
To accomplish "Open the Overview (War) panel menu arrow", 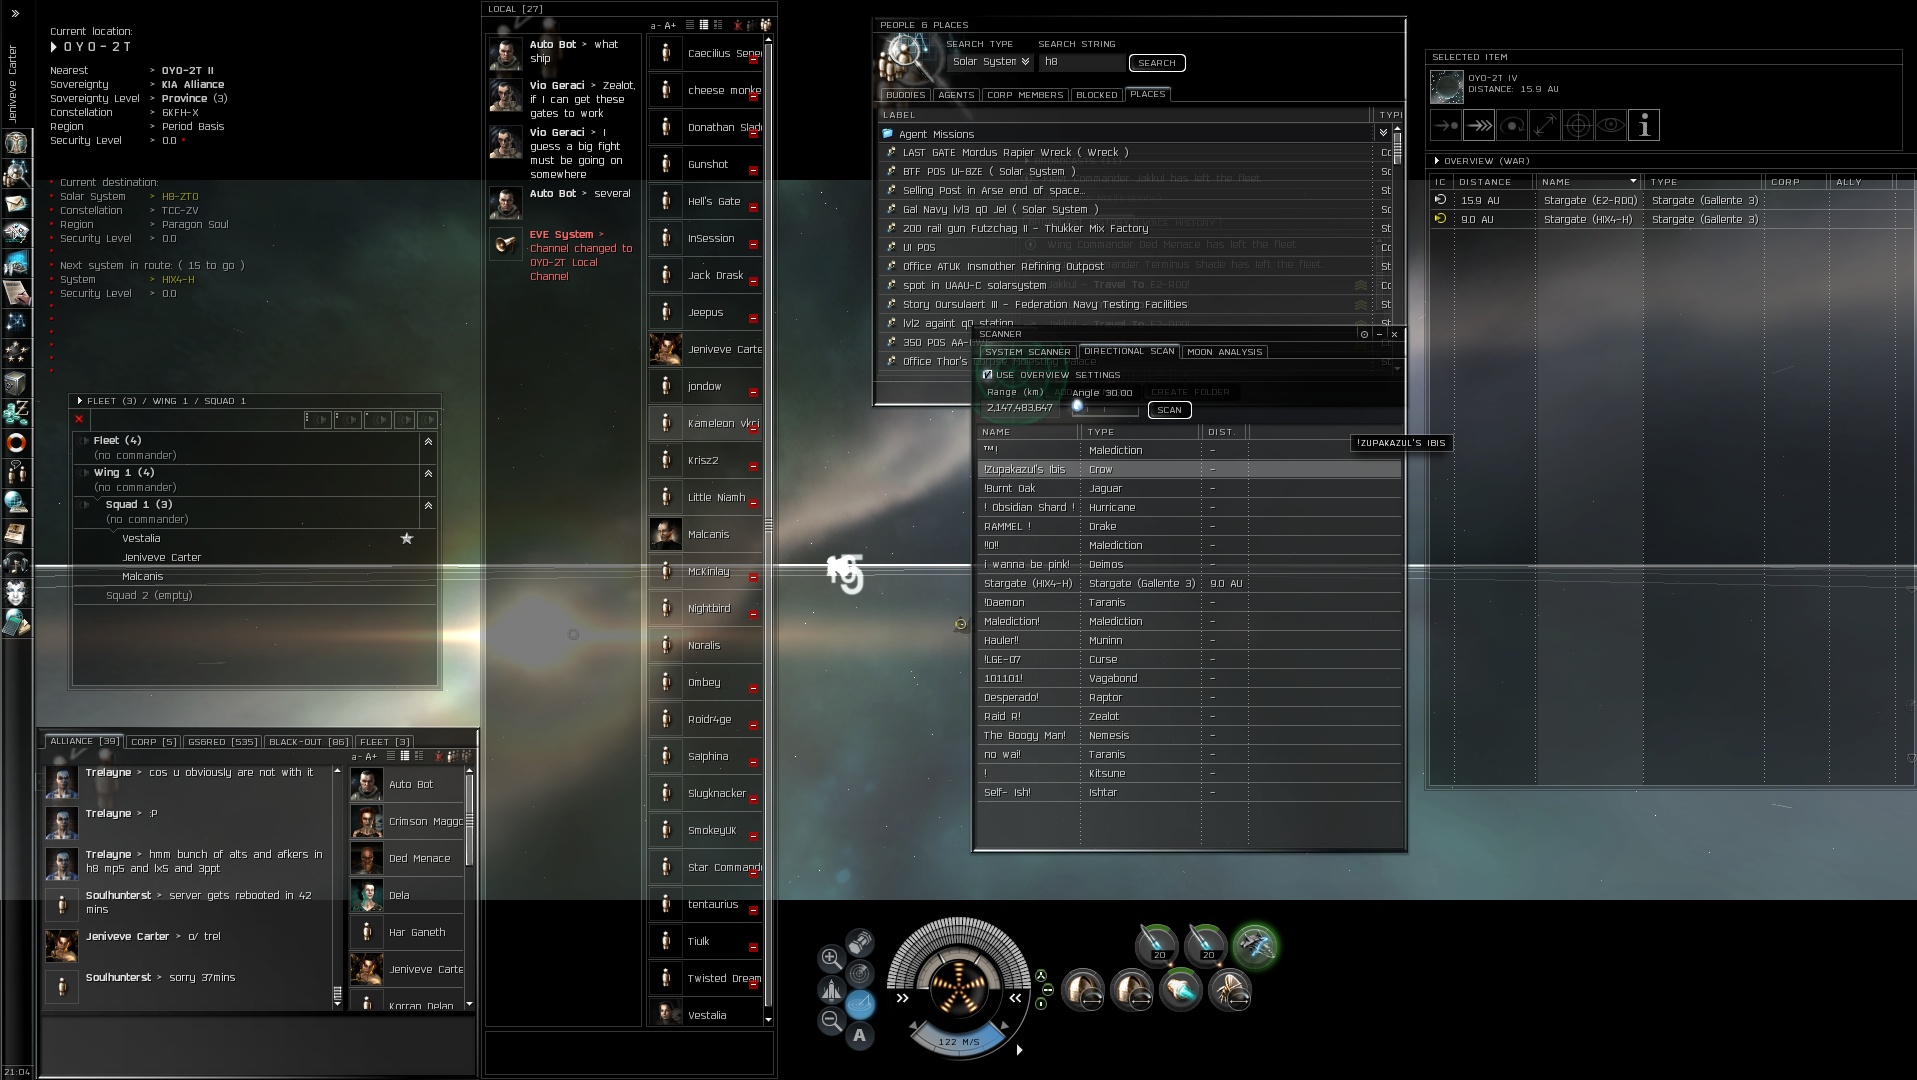I will click(1437, 161).
